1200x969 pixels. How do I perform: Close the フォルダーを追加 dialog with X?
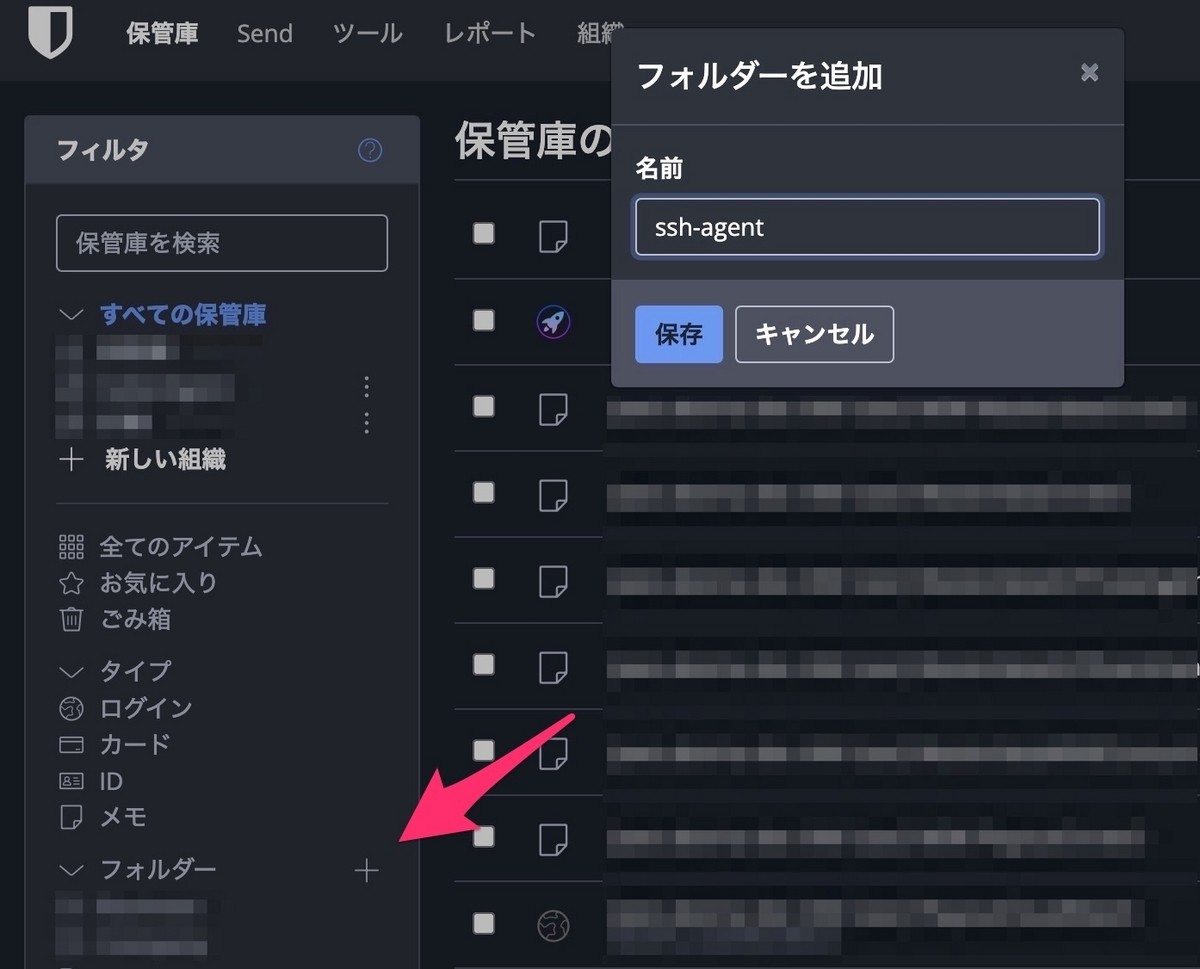(1090, 73)
